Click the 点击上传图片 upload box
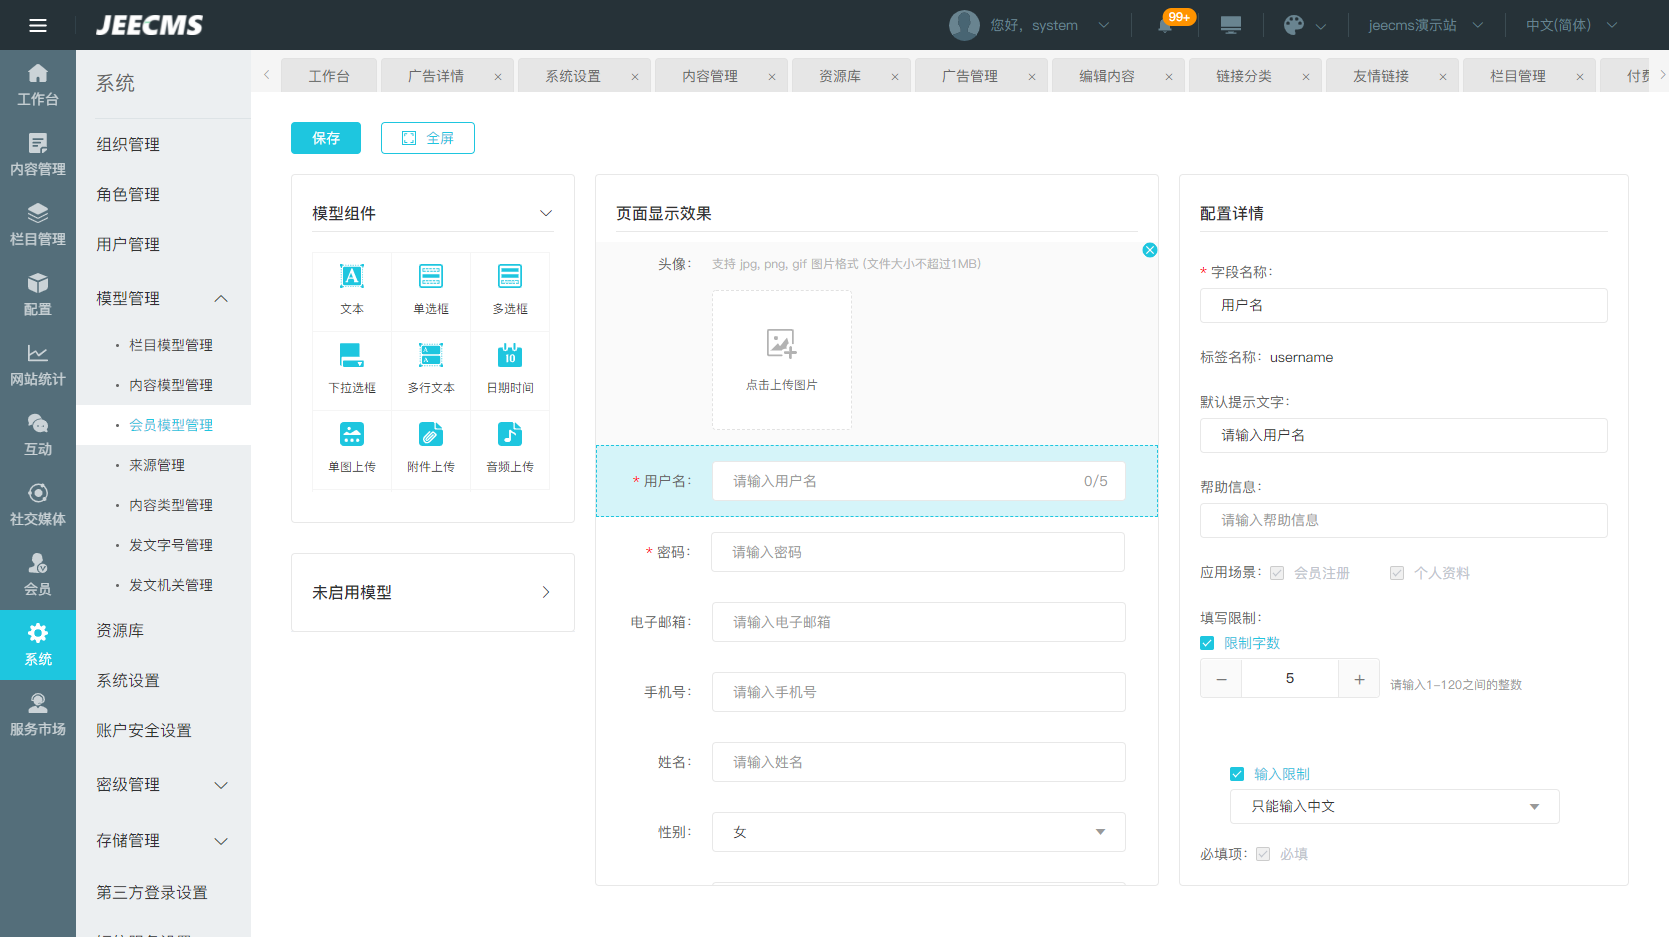Screen dimensions: 1669x937 [x=782, y=360]
